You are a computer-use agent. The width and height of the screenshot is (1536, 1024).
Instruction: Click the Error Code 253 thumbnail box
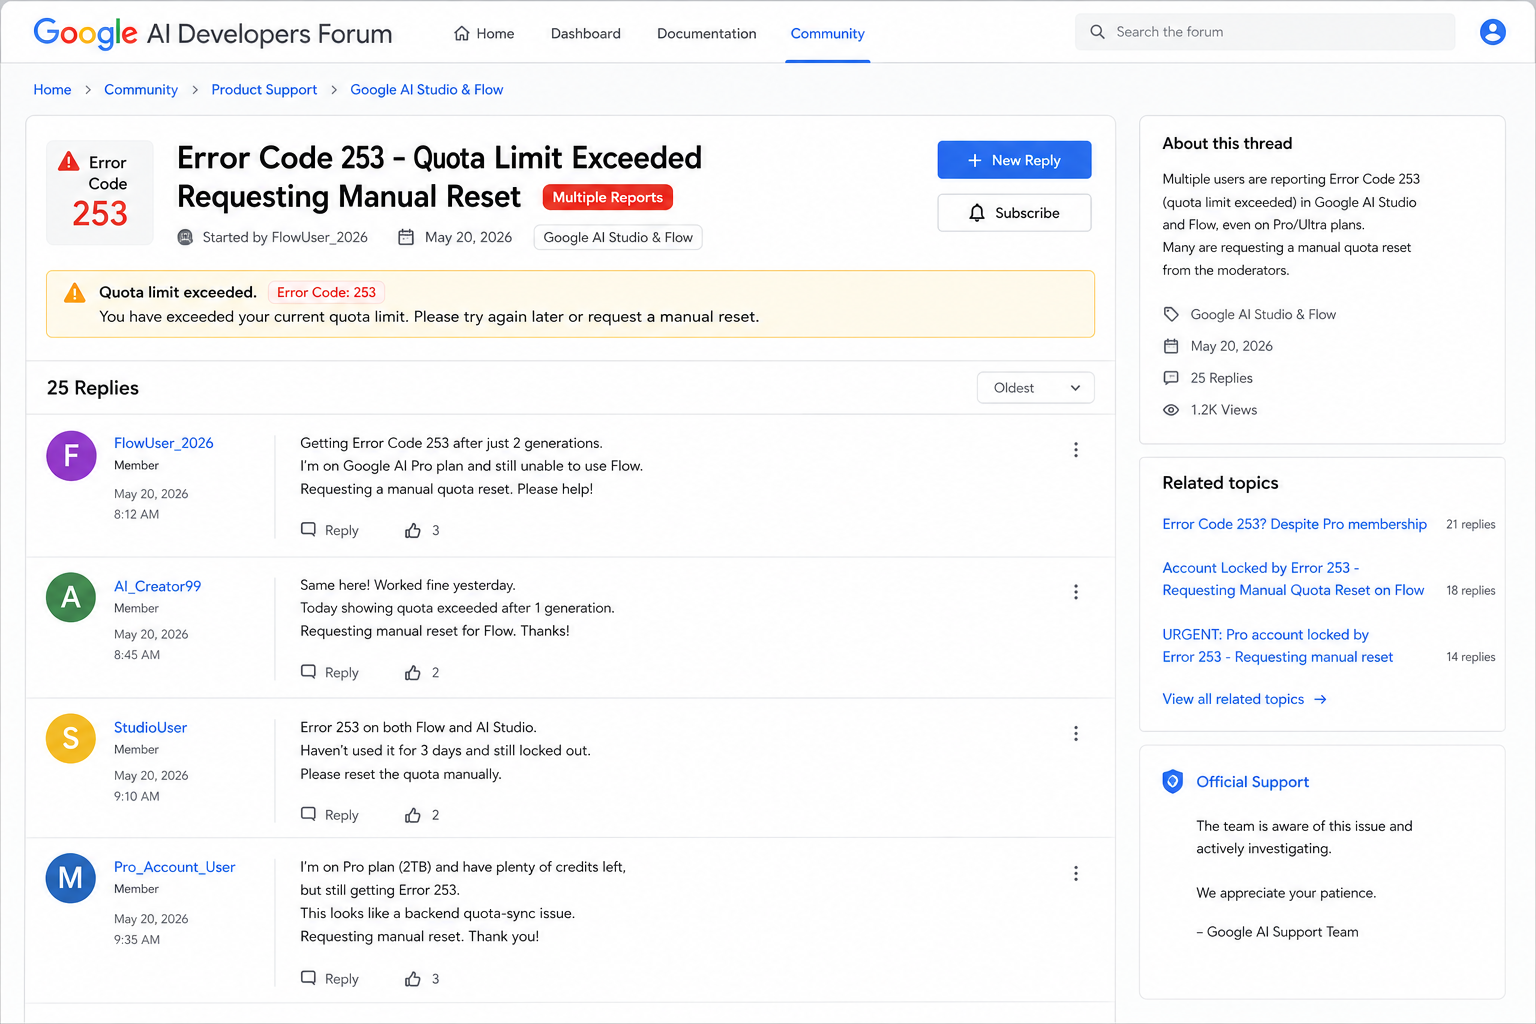coord(100,193)
